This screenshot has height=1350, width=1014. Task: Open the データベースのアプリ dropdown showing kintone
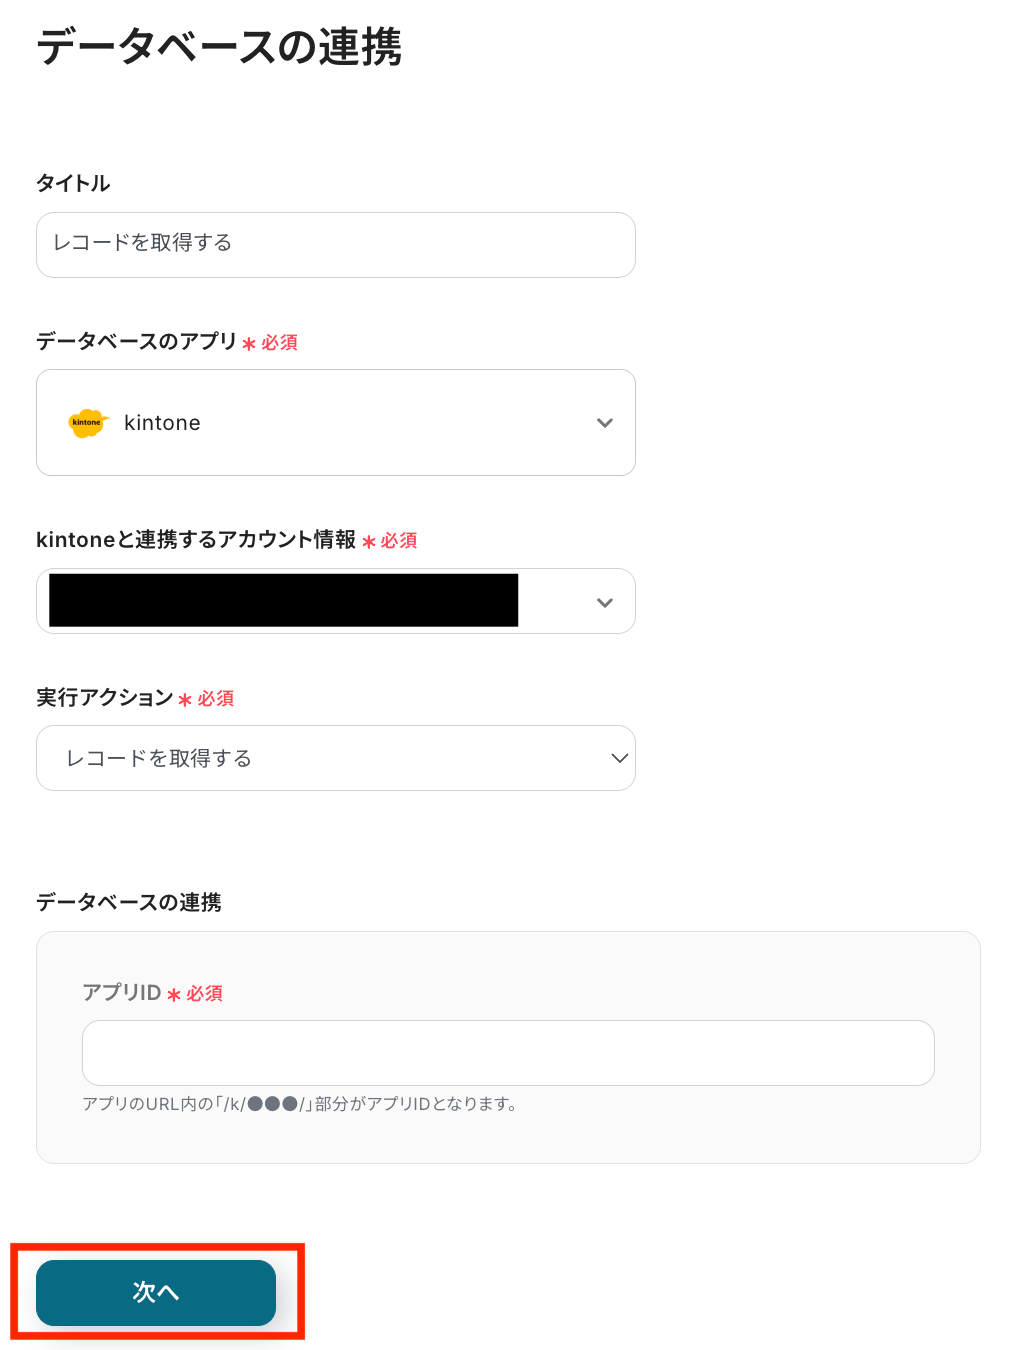(x=336, y=423)
